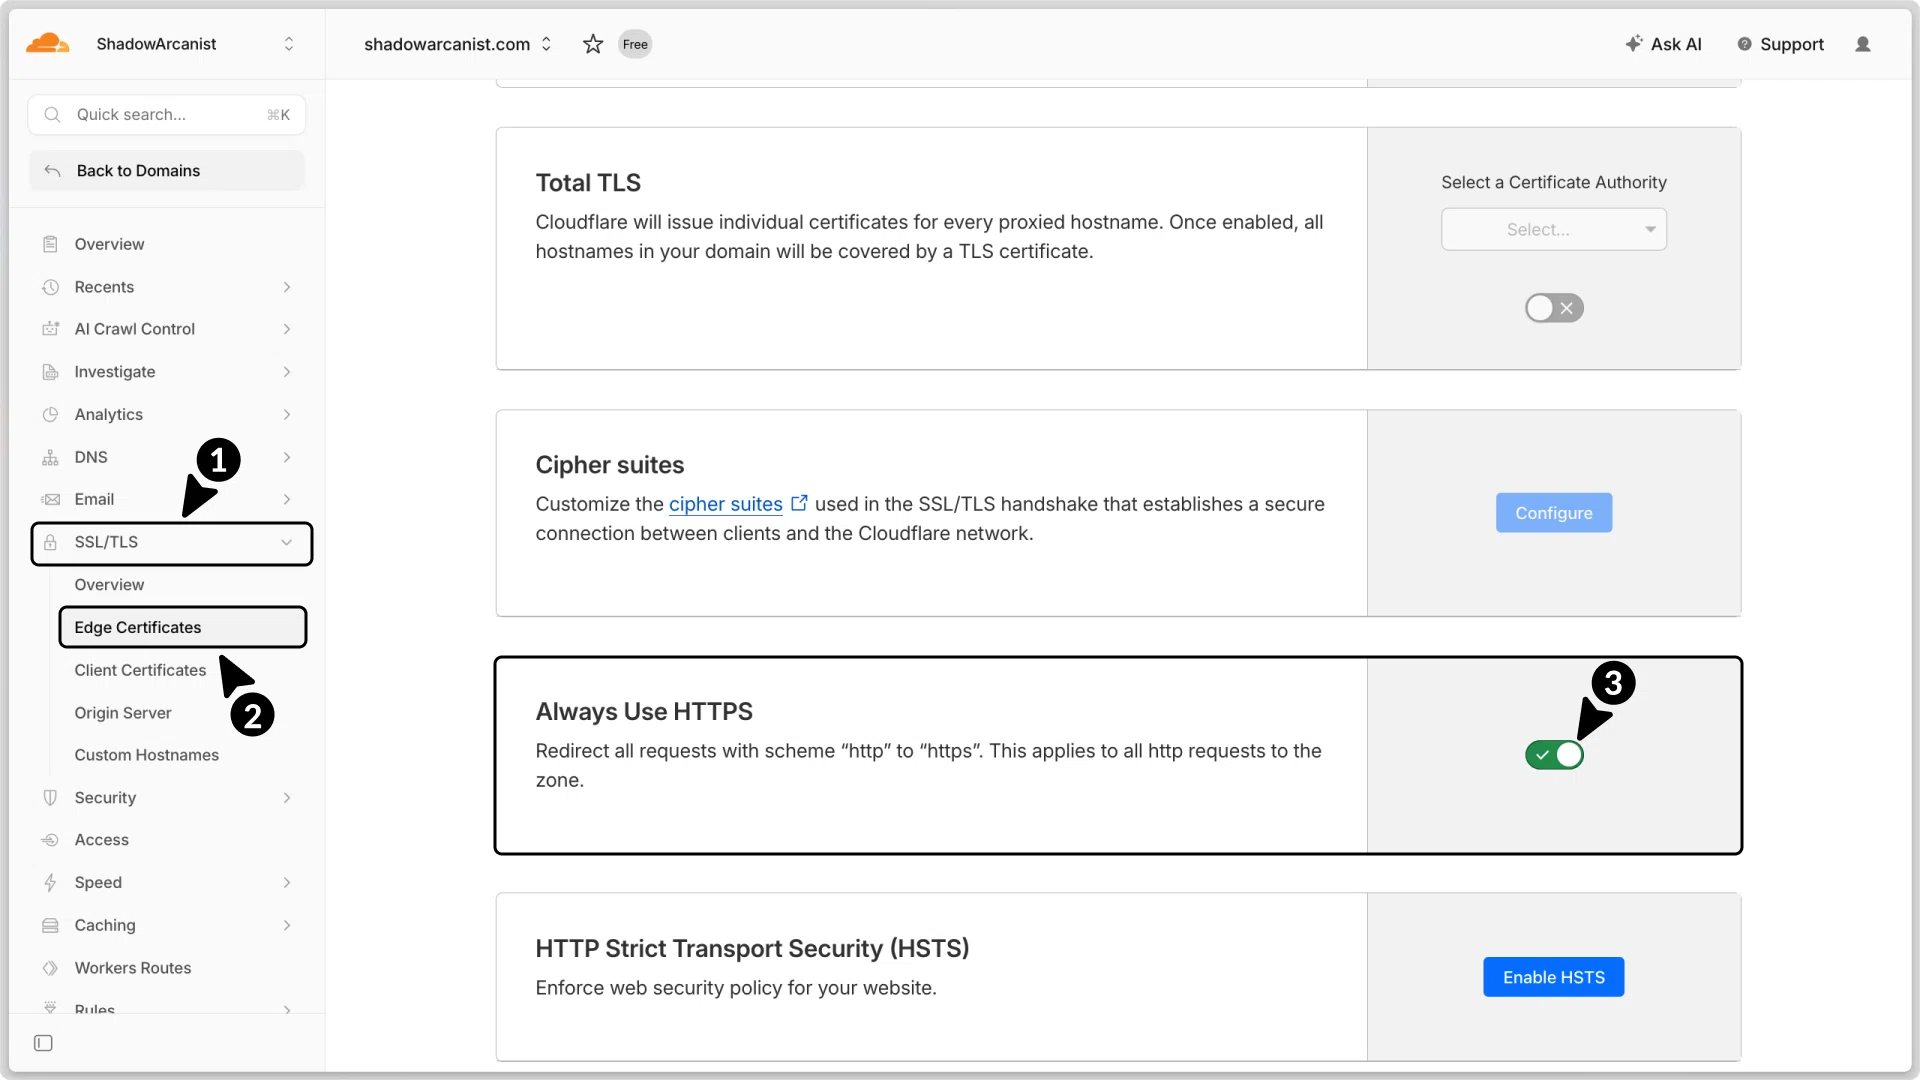
Task: Click the Quick search magnifier icon
Action: click(x=53, y=115)
